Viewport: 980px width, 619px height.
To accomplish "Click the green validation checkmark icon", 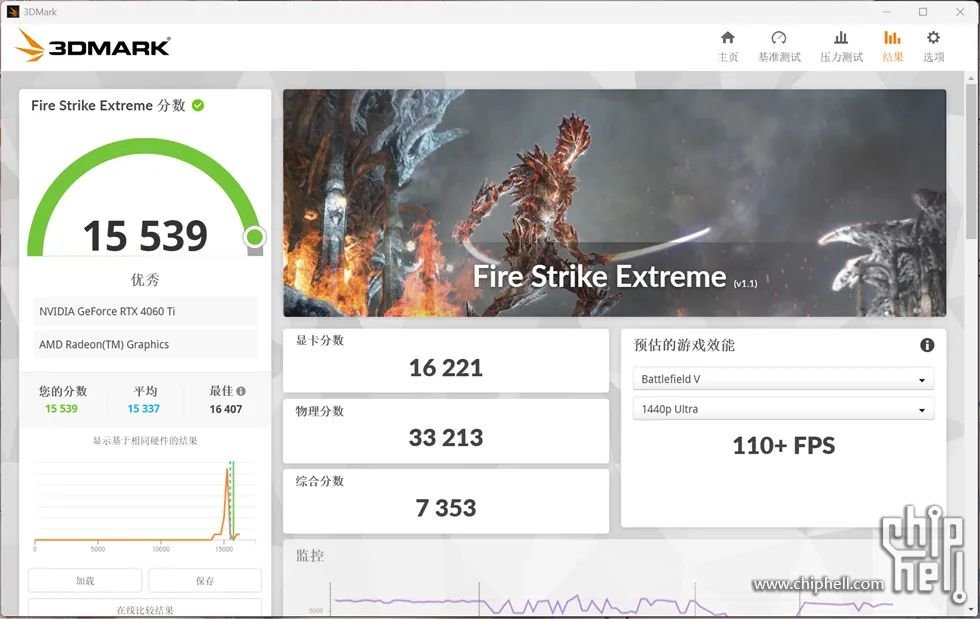I will click(x=198, y=106).
